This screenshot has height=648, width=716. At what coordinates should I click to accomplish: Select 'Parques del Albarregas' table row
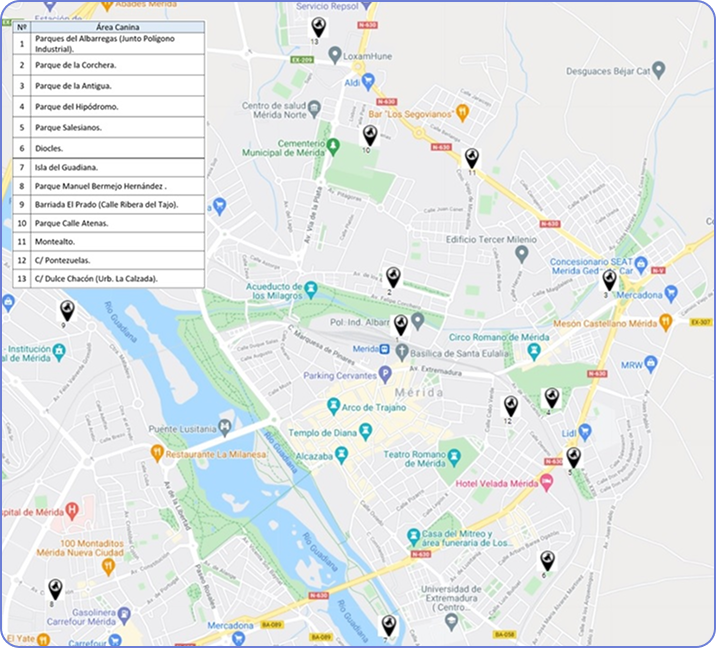pyautogui.click(x=109, y=43)
